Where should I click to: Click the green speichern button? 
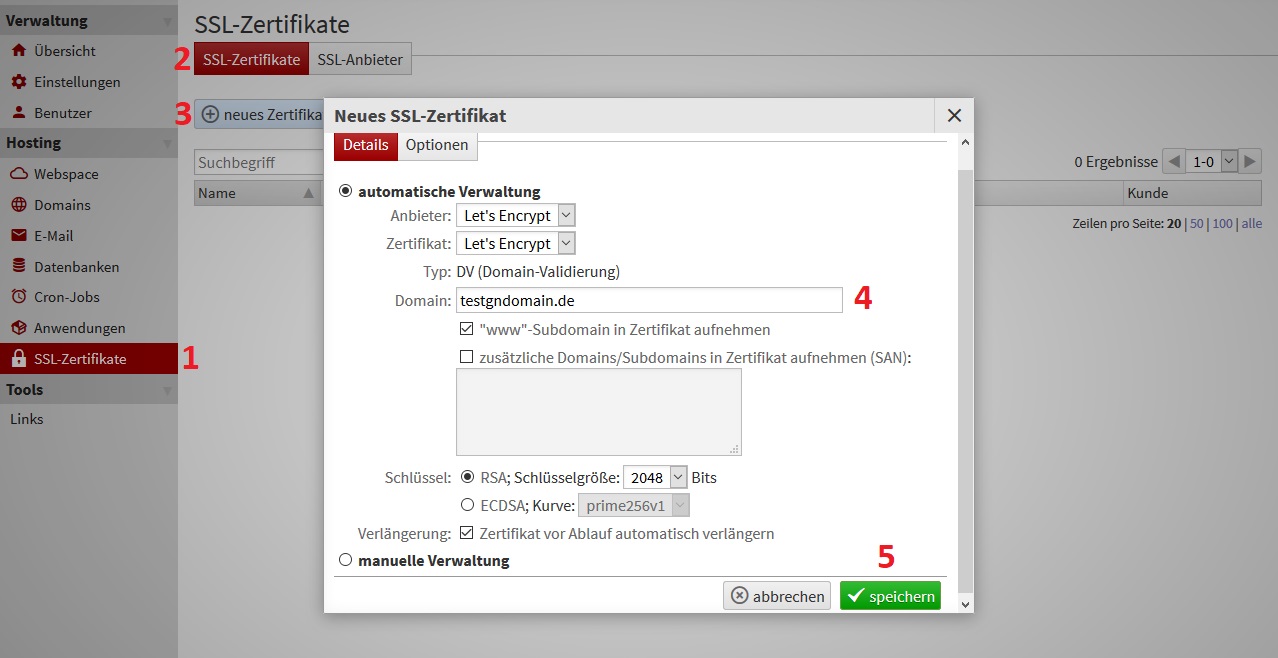890,597
